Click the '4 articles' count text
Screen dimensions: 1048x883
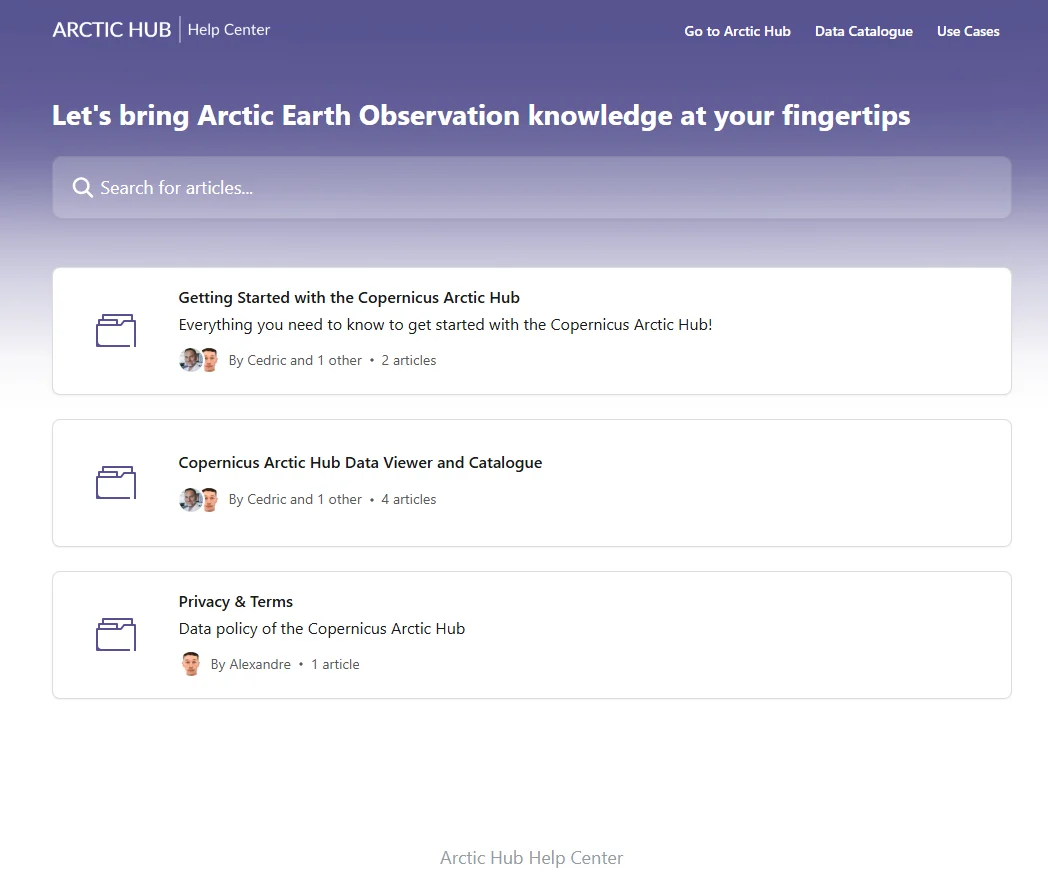tap(408, 499)
